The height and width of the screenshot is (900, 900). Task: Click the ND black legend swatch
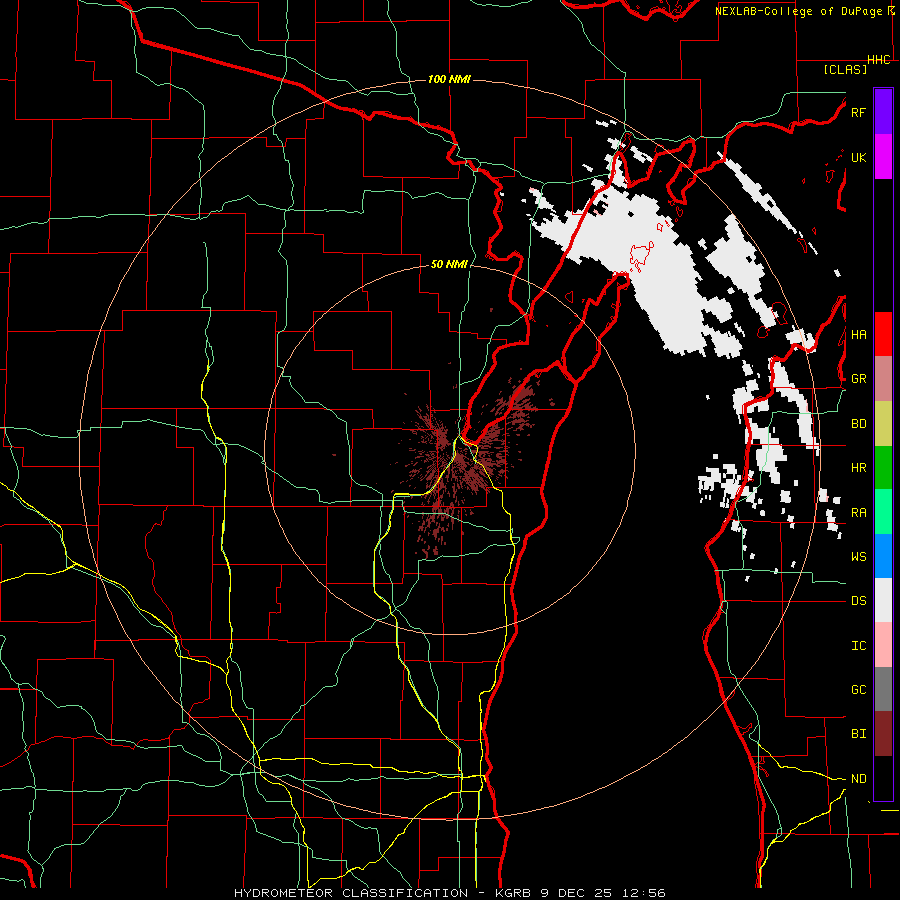coord(883,778)
